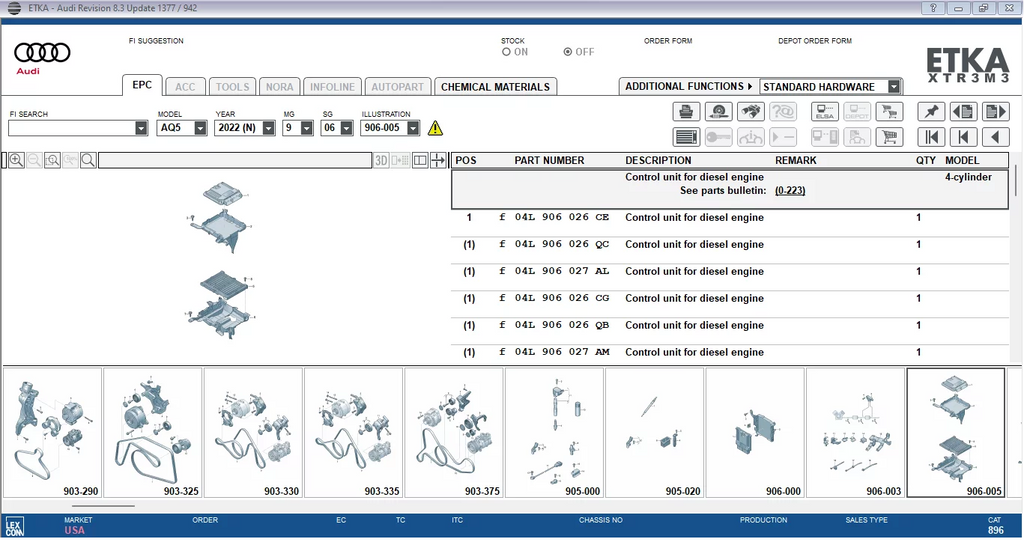The height and width of the screenshot is (542, 1024).
Task: Expand the ILLUSTRATION dropdown 906-005
Action: pyautogui.click(x=412, y=128)
